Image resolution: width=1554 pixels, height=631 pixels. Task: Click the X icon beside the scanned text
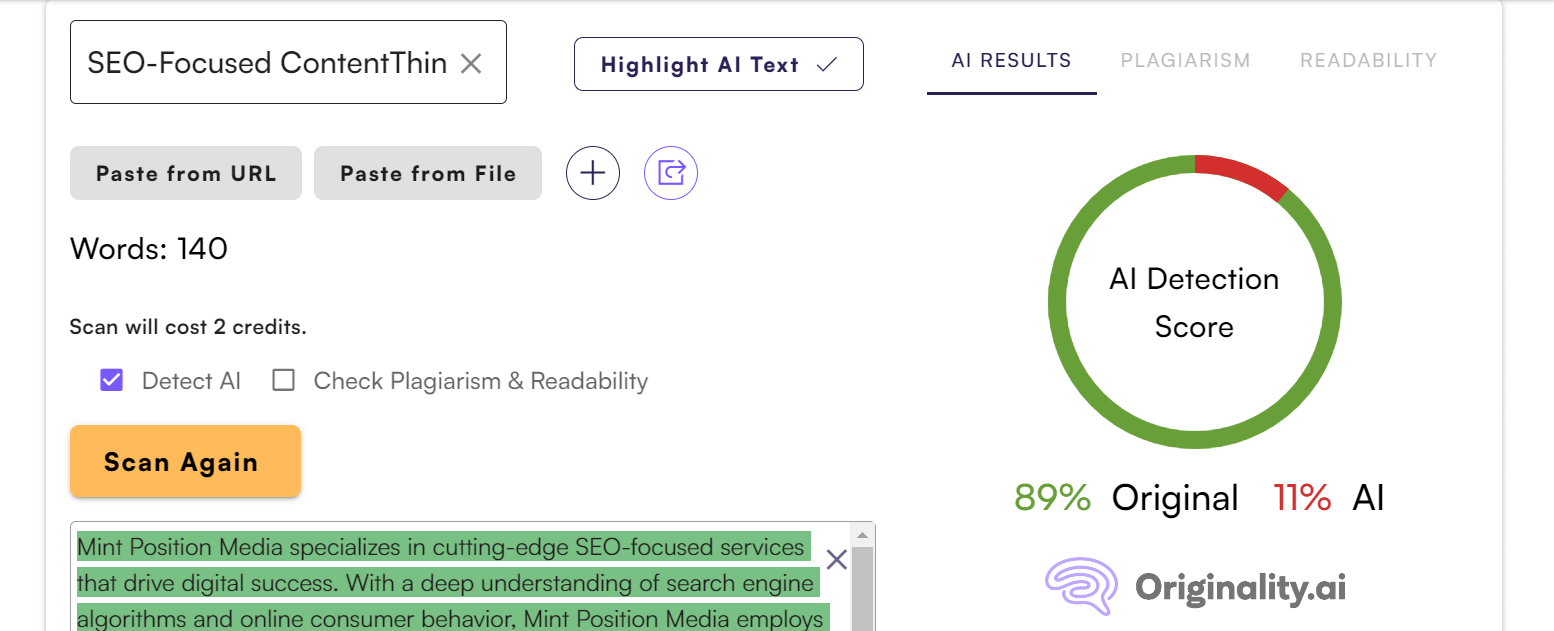pyautogui.click(x=836, y=560)
